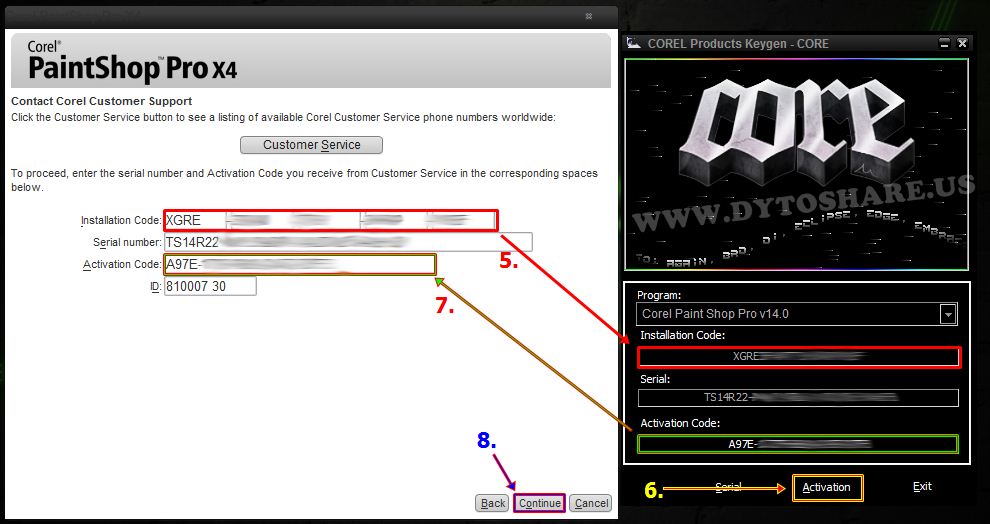Click the Installation Code field in Keygen window
Viewport: 990px width, 524px height.
(x=799, y=357)
